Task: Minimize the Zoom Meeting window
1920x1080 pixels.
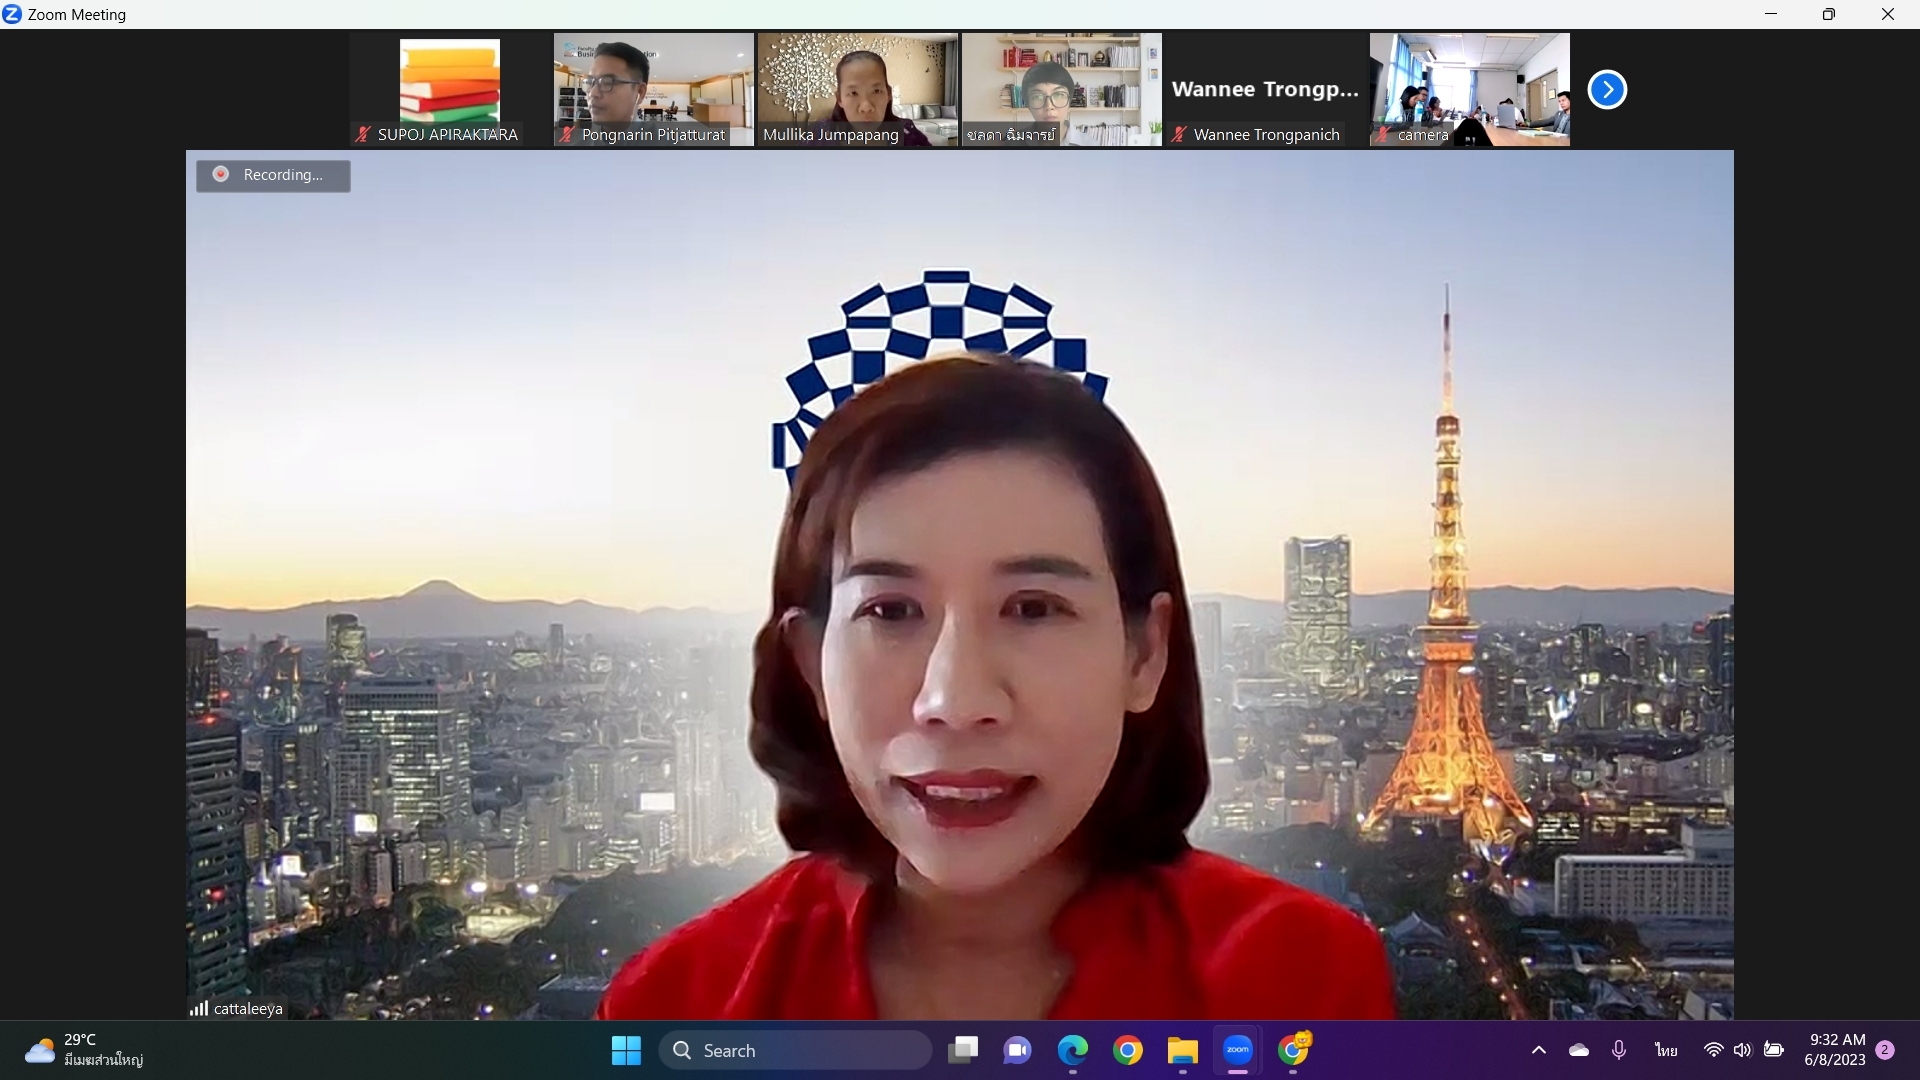Action: [x=1771, y=14]
